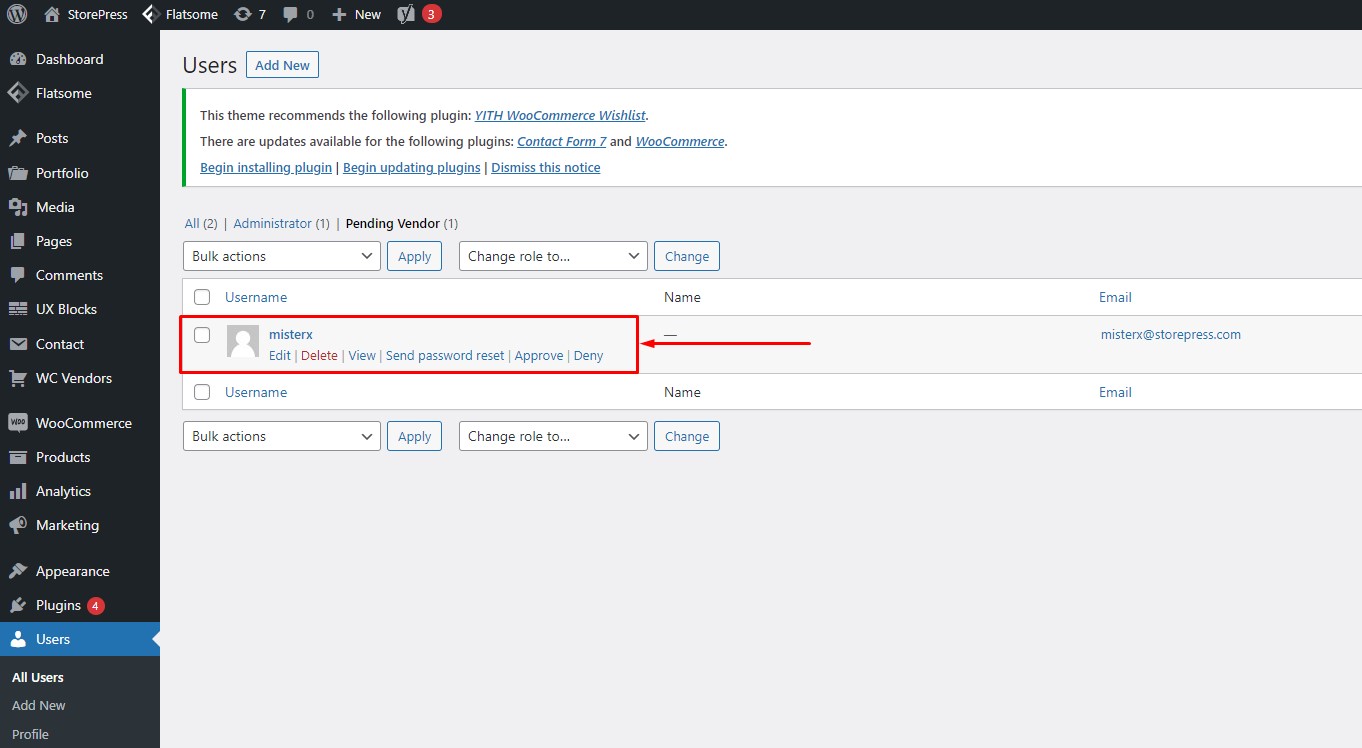Open the bottom Change role to dropdown
Image resolution: width=1362 pixels, height=748 pixels.
(x=553, y=436)
